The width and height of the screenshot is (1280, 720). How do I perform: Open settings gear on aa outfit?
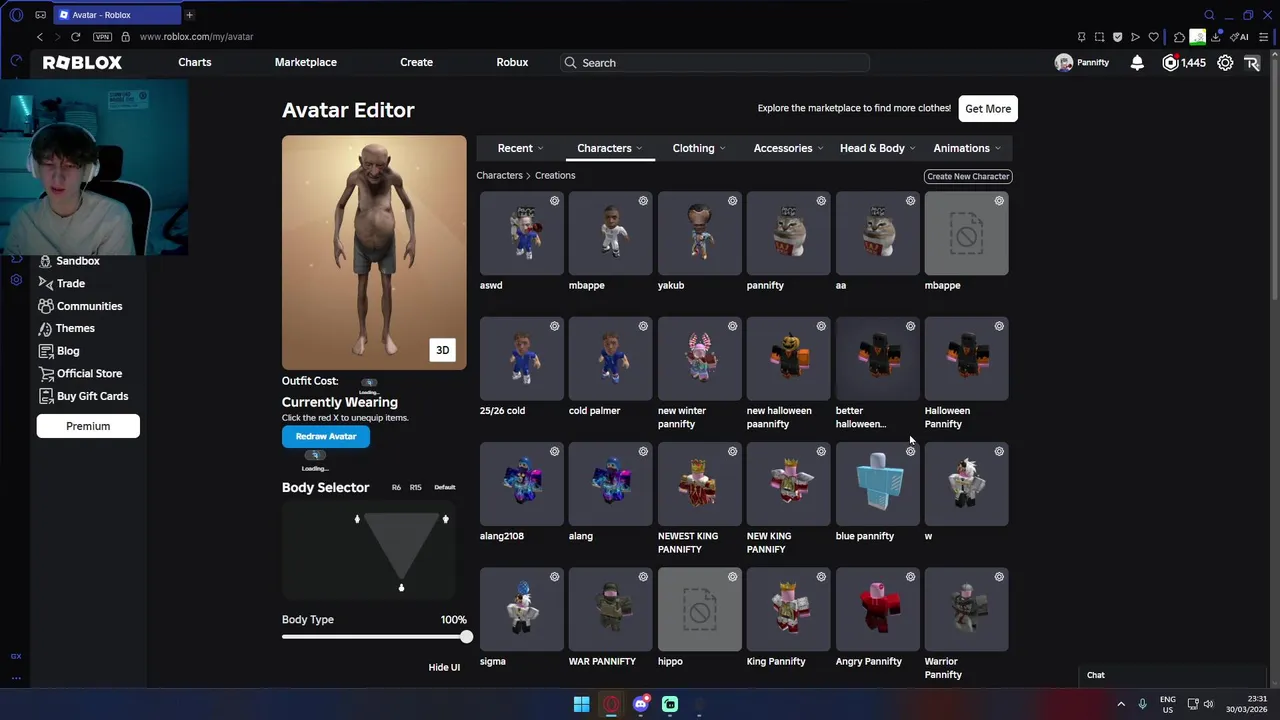[910, 201]
